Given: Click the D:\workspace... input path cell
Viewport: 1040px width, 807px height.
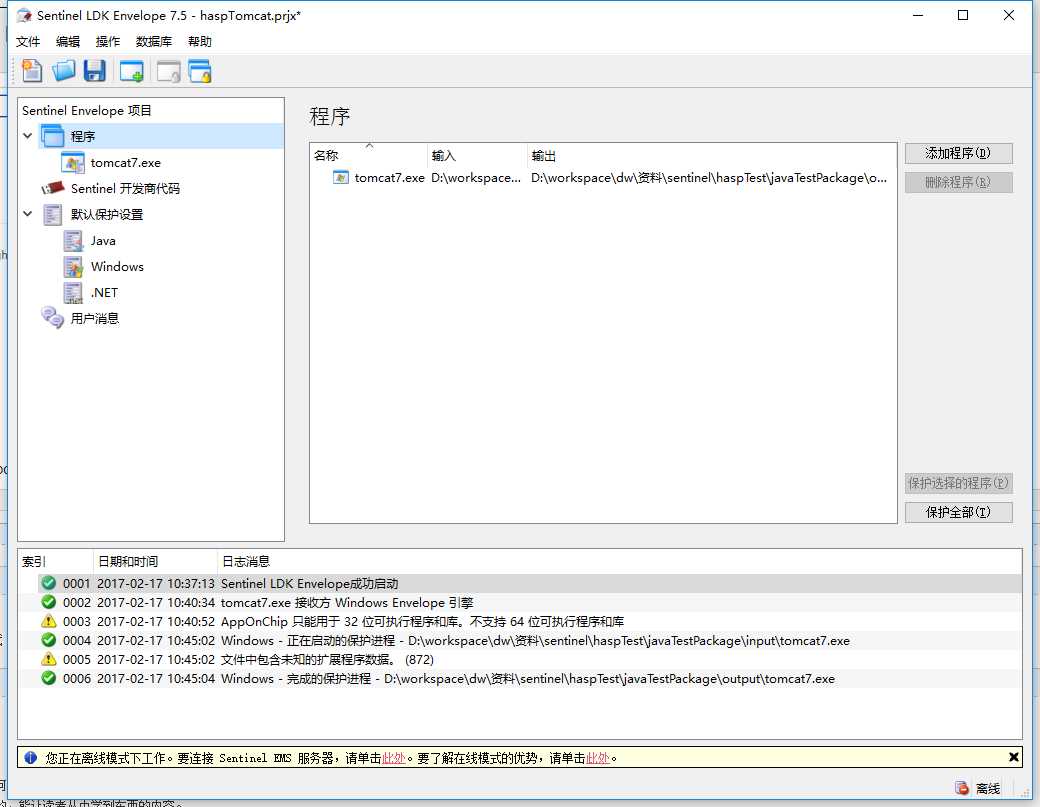Looking at the screenshot, I should click(476, 178).
